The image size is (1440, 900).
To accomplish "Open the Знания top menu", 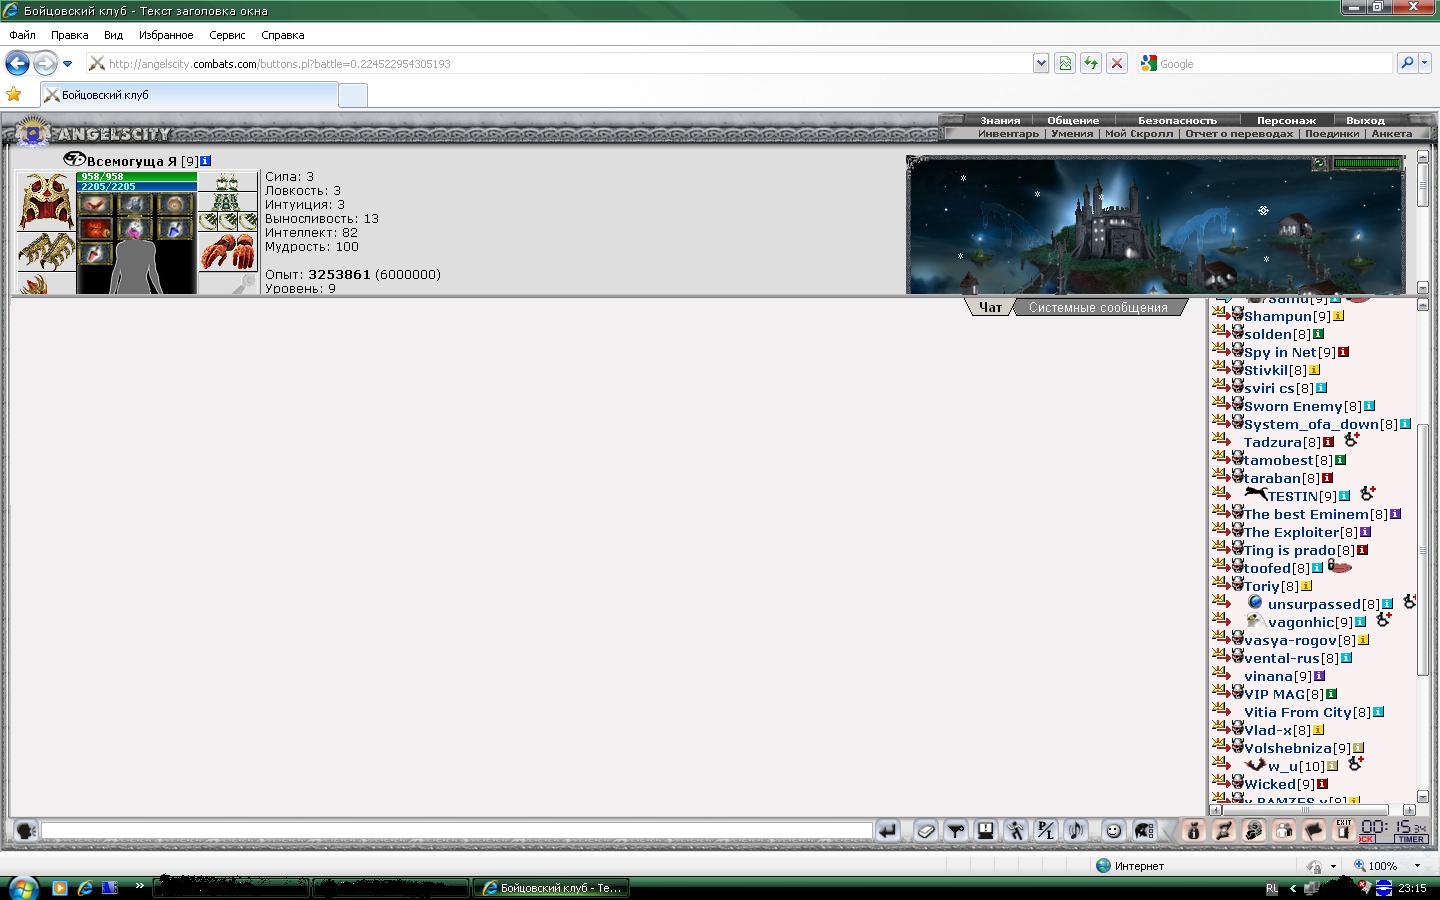I will (1000, 120).
